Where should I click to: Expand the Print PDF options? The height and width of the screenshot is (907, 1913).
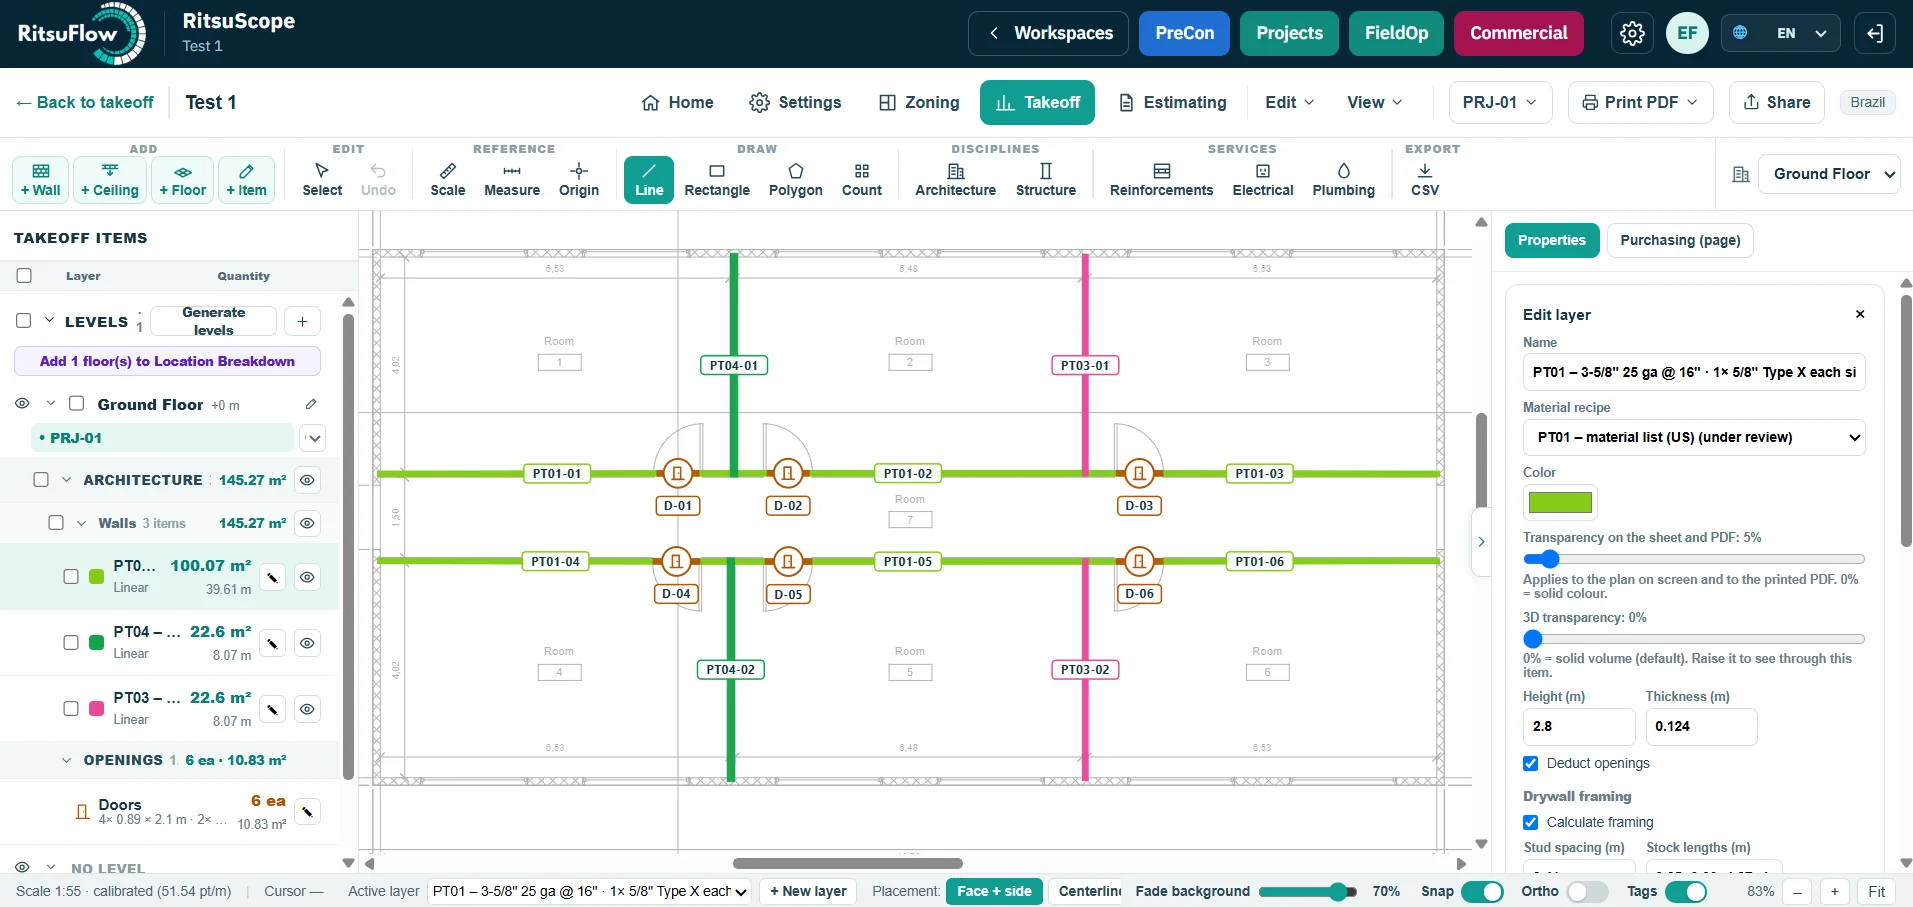point(1640,102)
